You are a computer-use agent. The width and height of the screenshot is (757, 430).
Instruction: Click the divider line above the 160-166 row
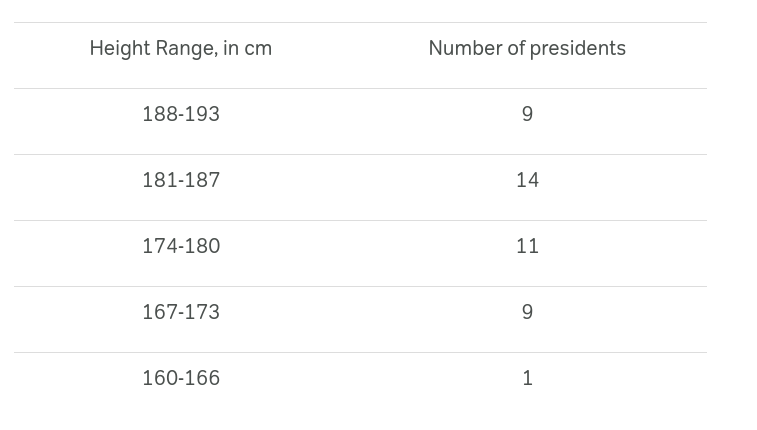360,352
